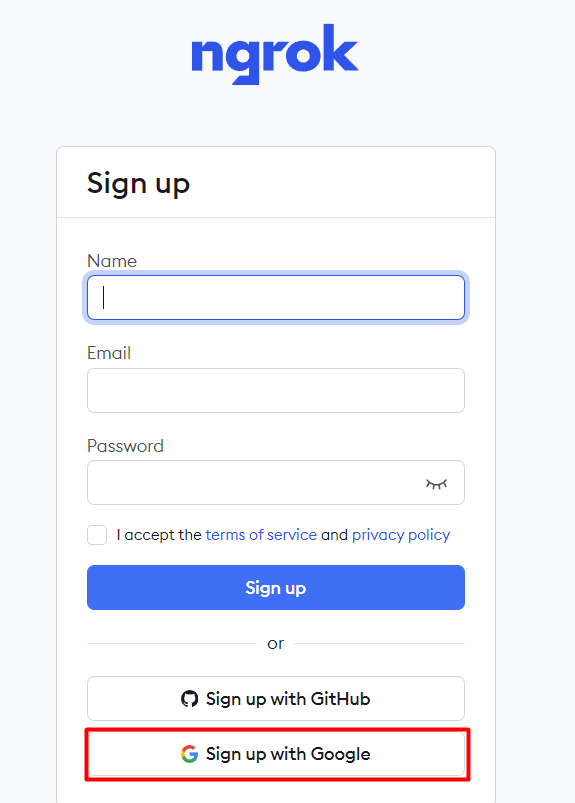Screen dimensions: 575x803
Task: Click the ngrok logo at top
Action: [275, 54]
